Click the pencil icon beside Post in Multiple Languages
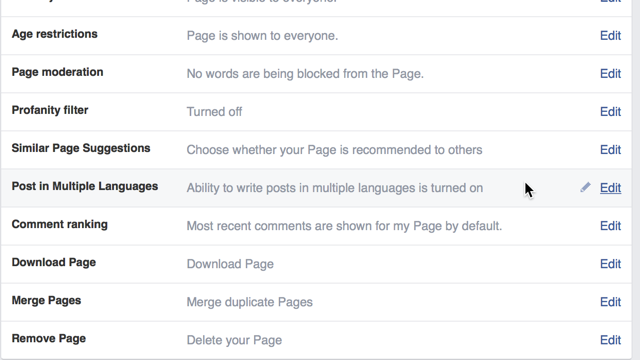The image size is (640, 360). 585,187
